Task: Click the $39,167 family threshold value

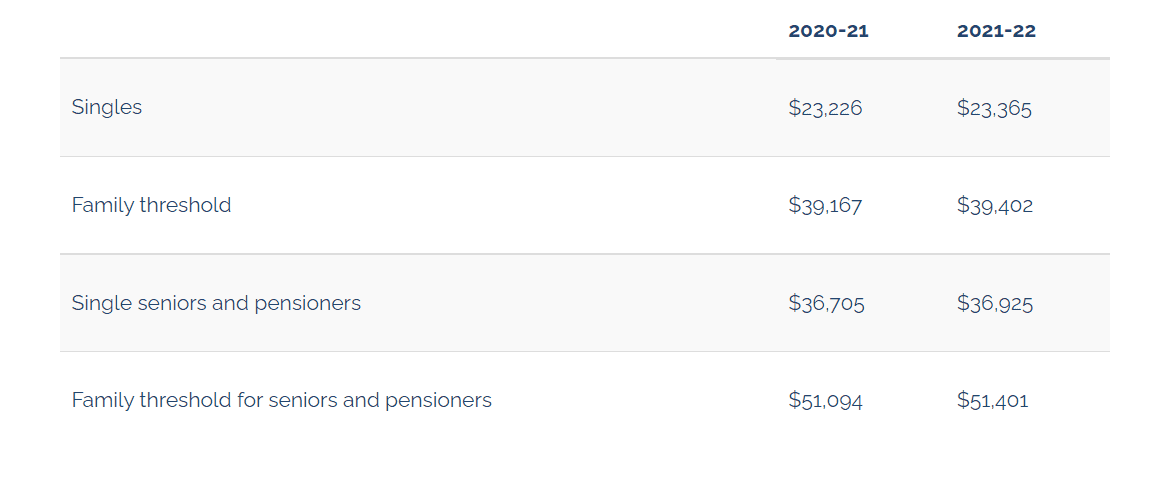Action: 825,205
